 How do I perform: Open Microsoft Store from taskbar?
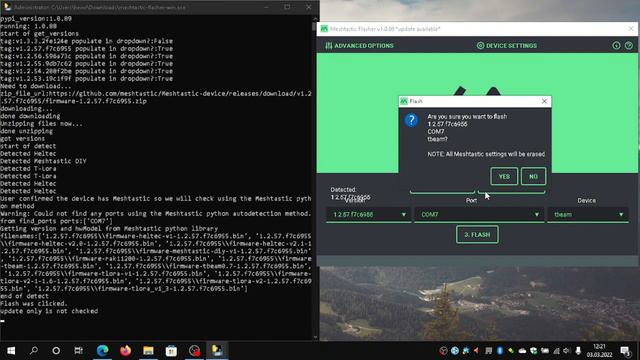click(x=171, y=351)
